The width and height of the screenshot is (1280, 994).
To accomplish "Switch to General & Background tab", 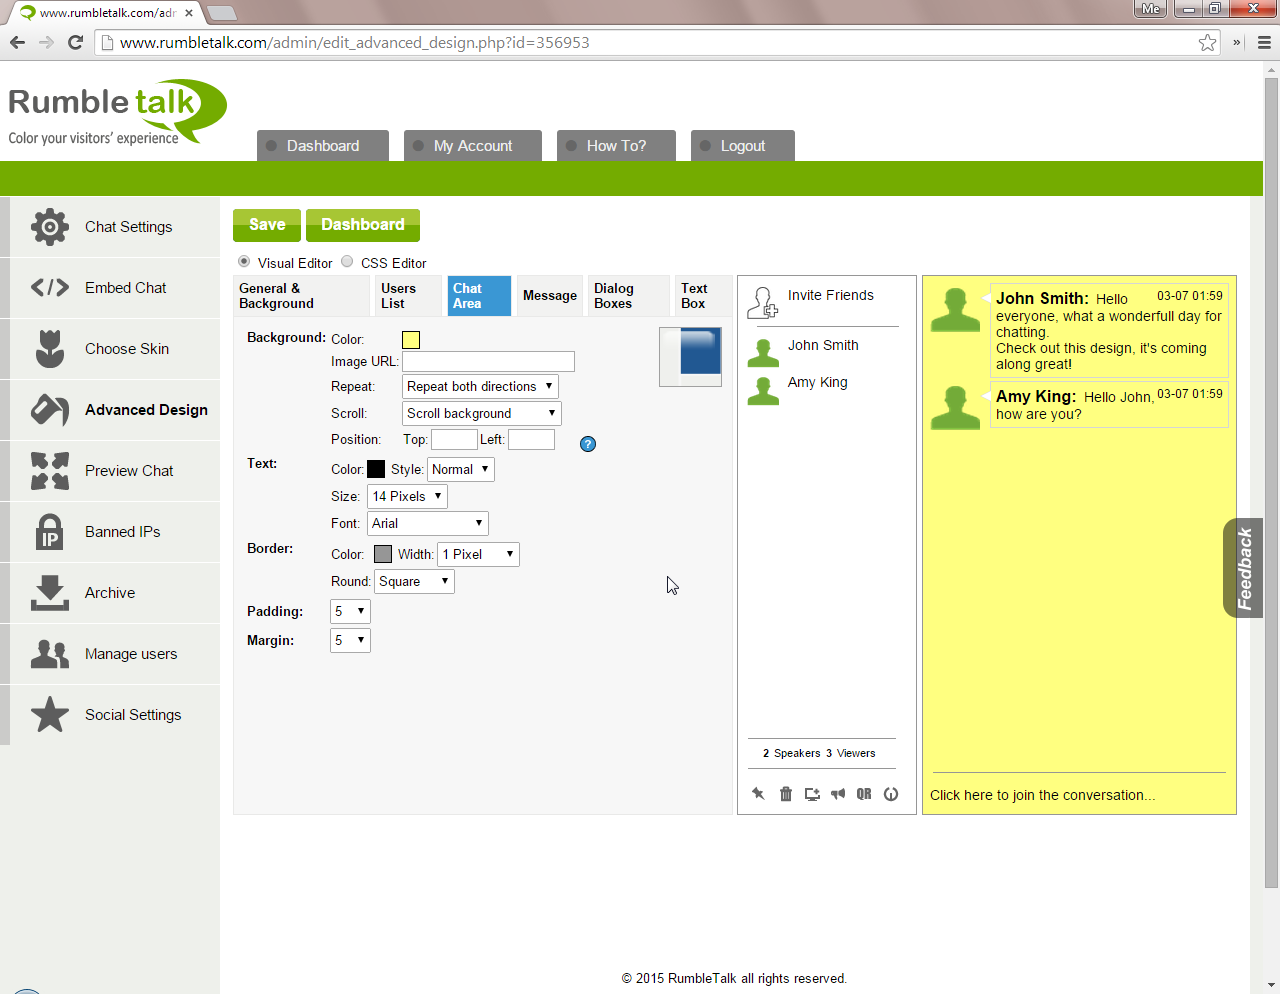I will click(x=301, y=296).
